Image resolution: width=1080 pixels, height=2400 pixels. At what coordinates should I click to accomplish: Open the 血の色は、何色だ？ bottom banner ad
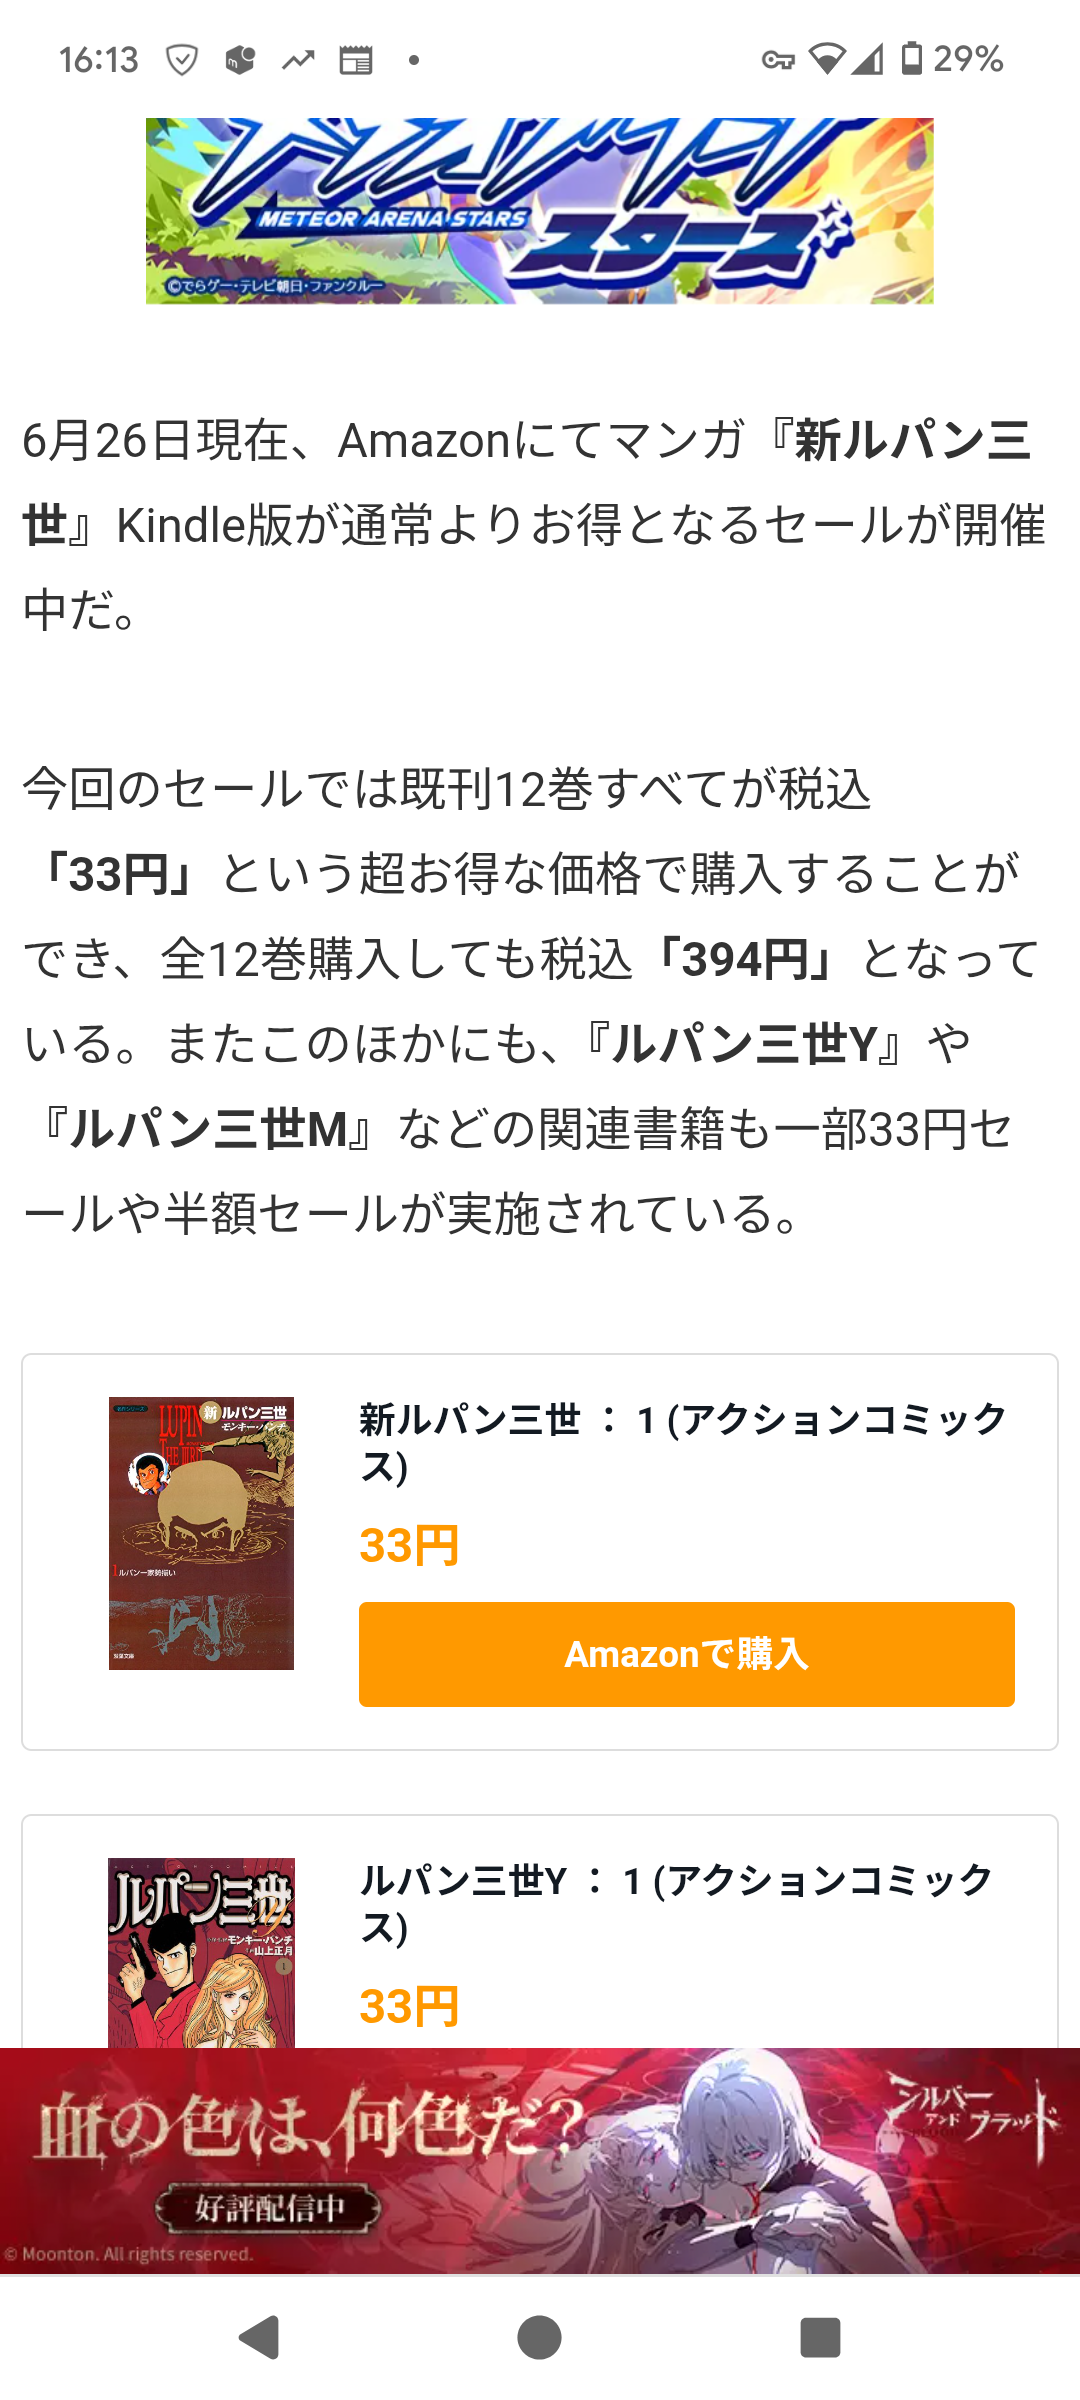click(540, 2160)
